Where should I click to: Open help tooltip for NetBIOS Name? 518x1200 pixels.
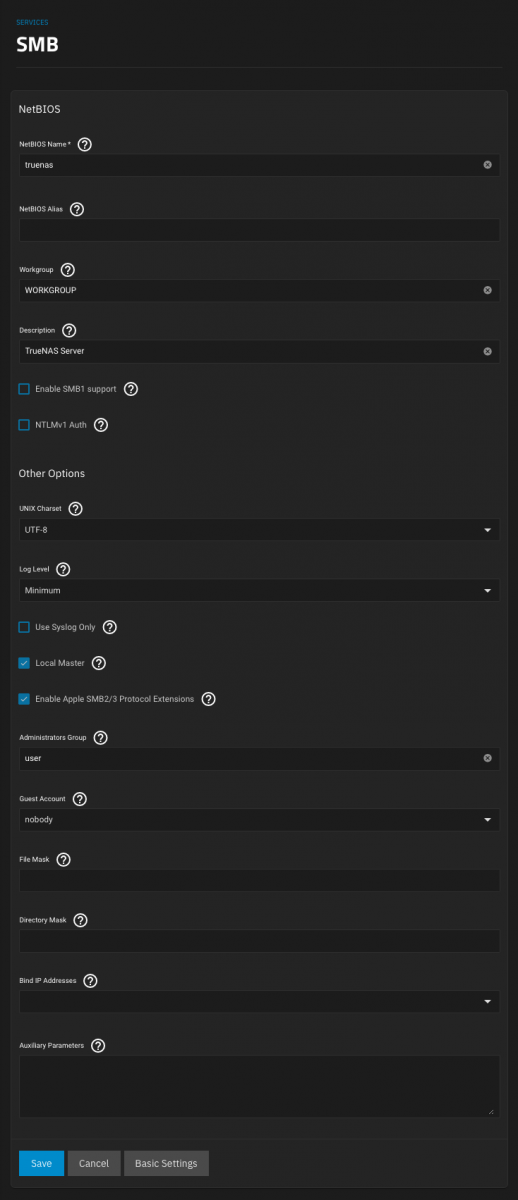point(85,144)
